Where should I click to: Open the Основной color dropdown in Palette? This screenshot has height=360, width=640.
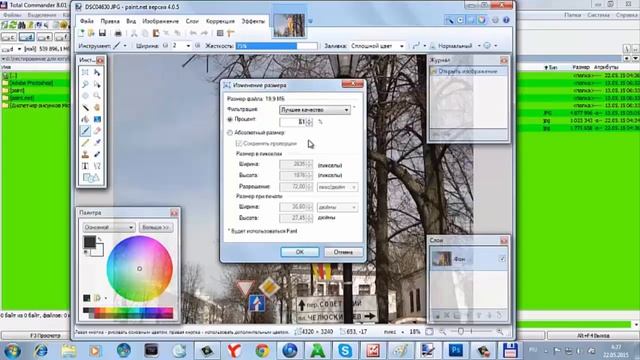click(x=109, y=227)
